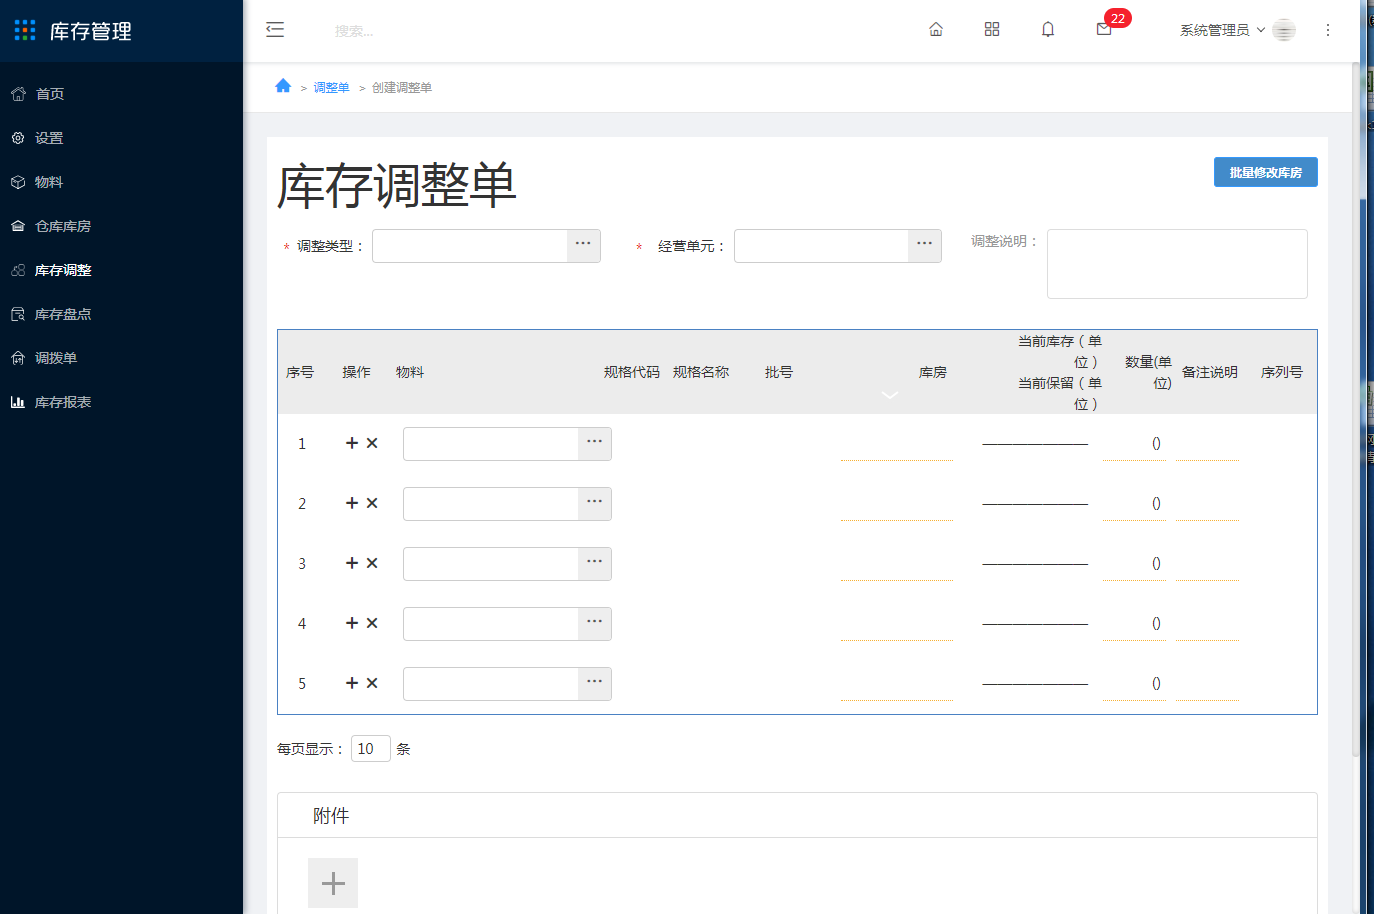The image size is (1374, 914).
Task: Click the attachment upload plus tile
Action: pyautogui.click(x=333, y=883)
